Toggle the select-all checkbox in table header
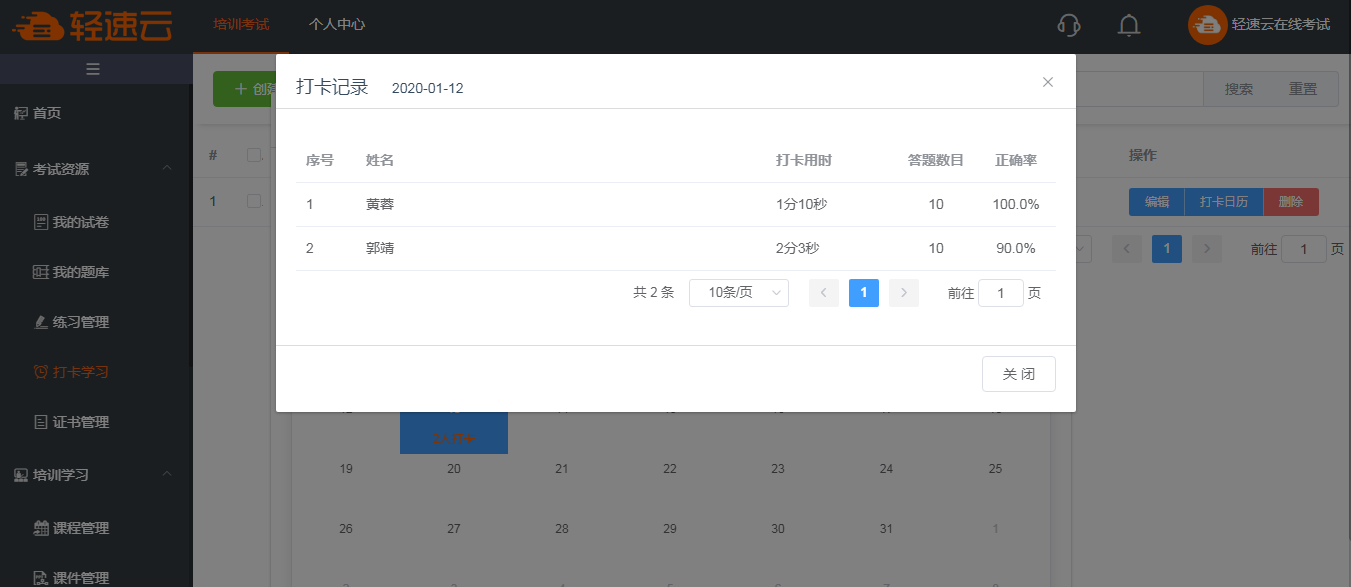The height and width of the screenshot is (587, 1351). (254, 155)
